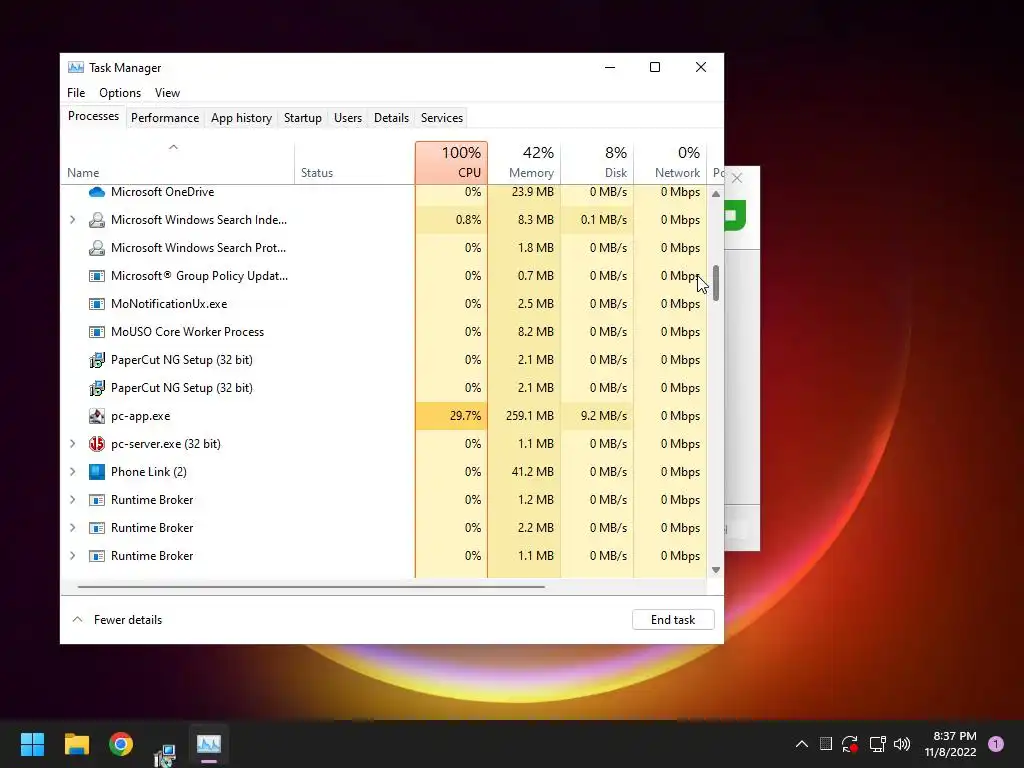Open the clock showing 8:37 PM
Viewport: 1024px width, 768px height.
point(951,744)
